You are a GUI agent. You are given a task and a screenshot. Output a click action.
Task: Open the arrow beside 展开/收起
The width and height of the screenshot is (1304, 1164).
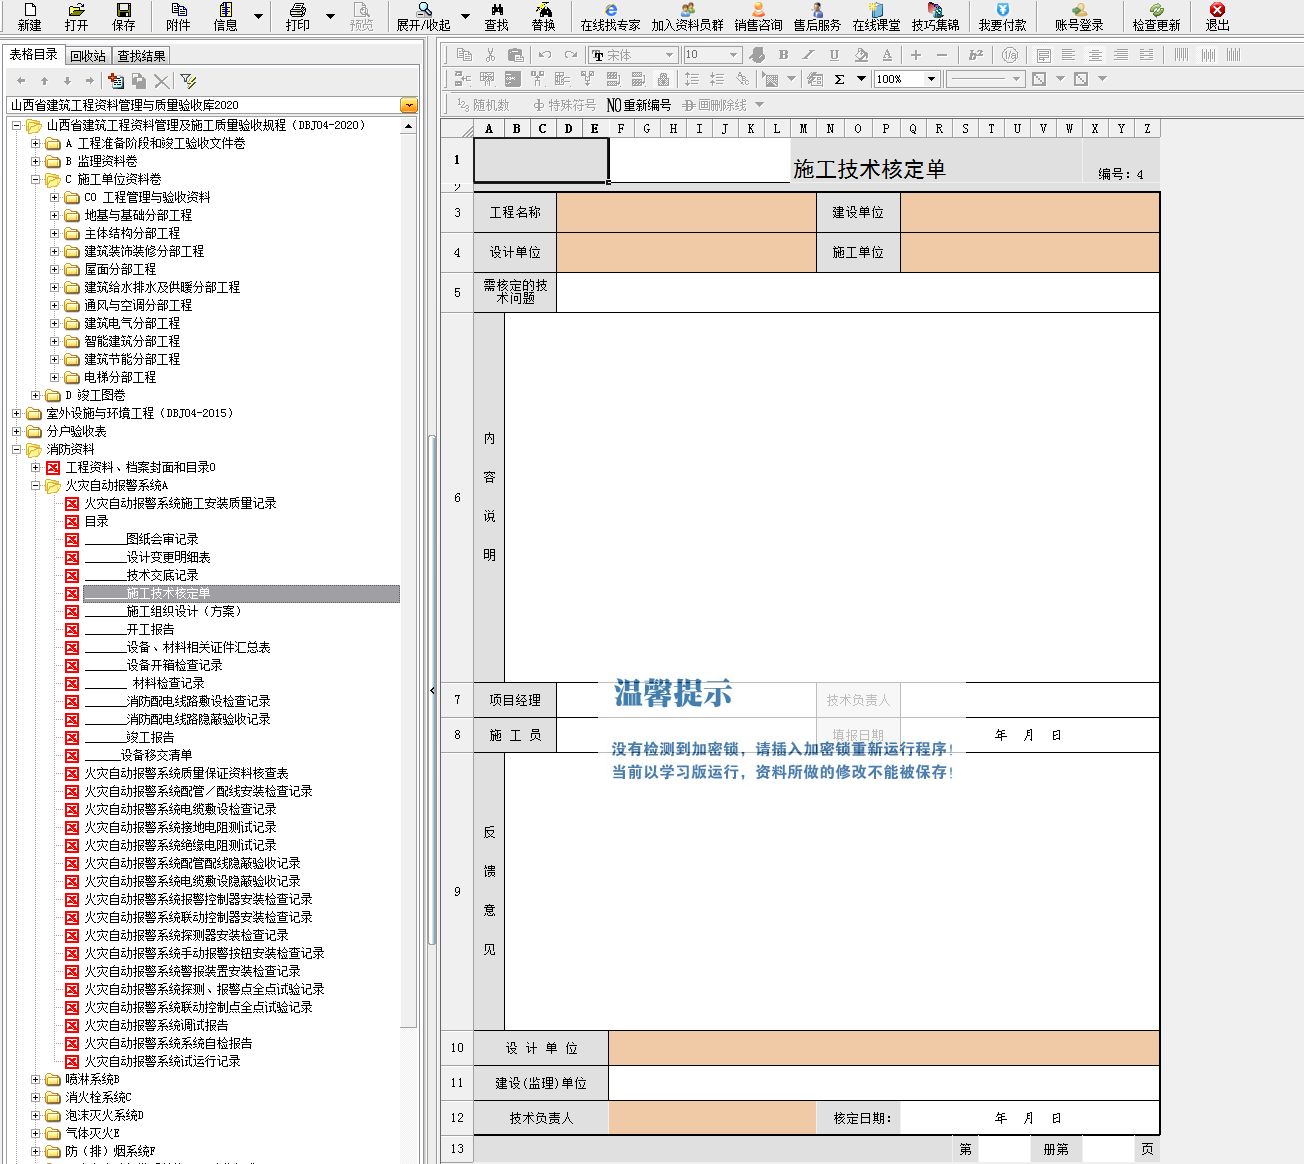pos(465,16)
